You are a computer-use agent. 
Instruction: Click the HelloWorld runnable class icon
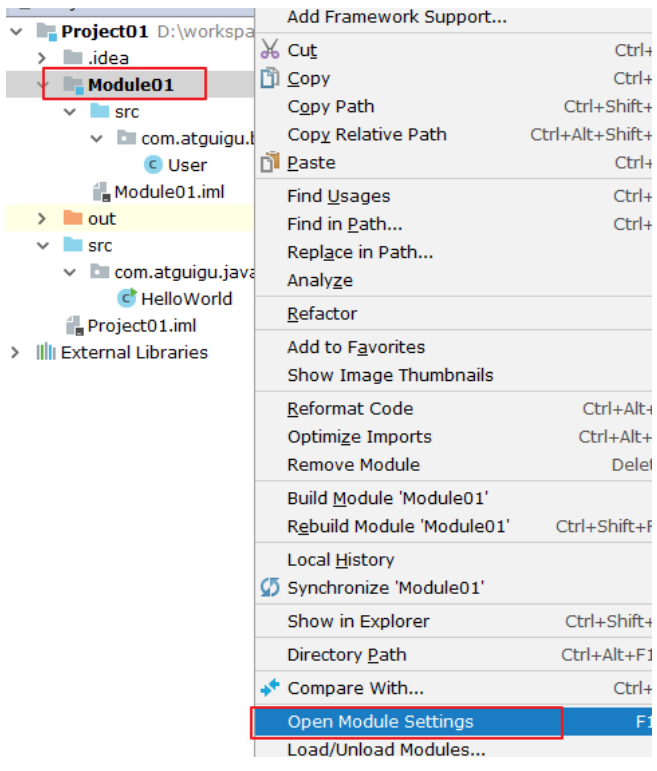[x=126, y=298]
